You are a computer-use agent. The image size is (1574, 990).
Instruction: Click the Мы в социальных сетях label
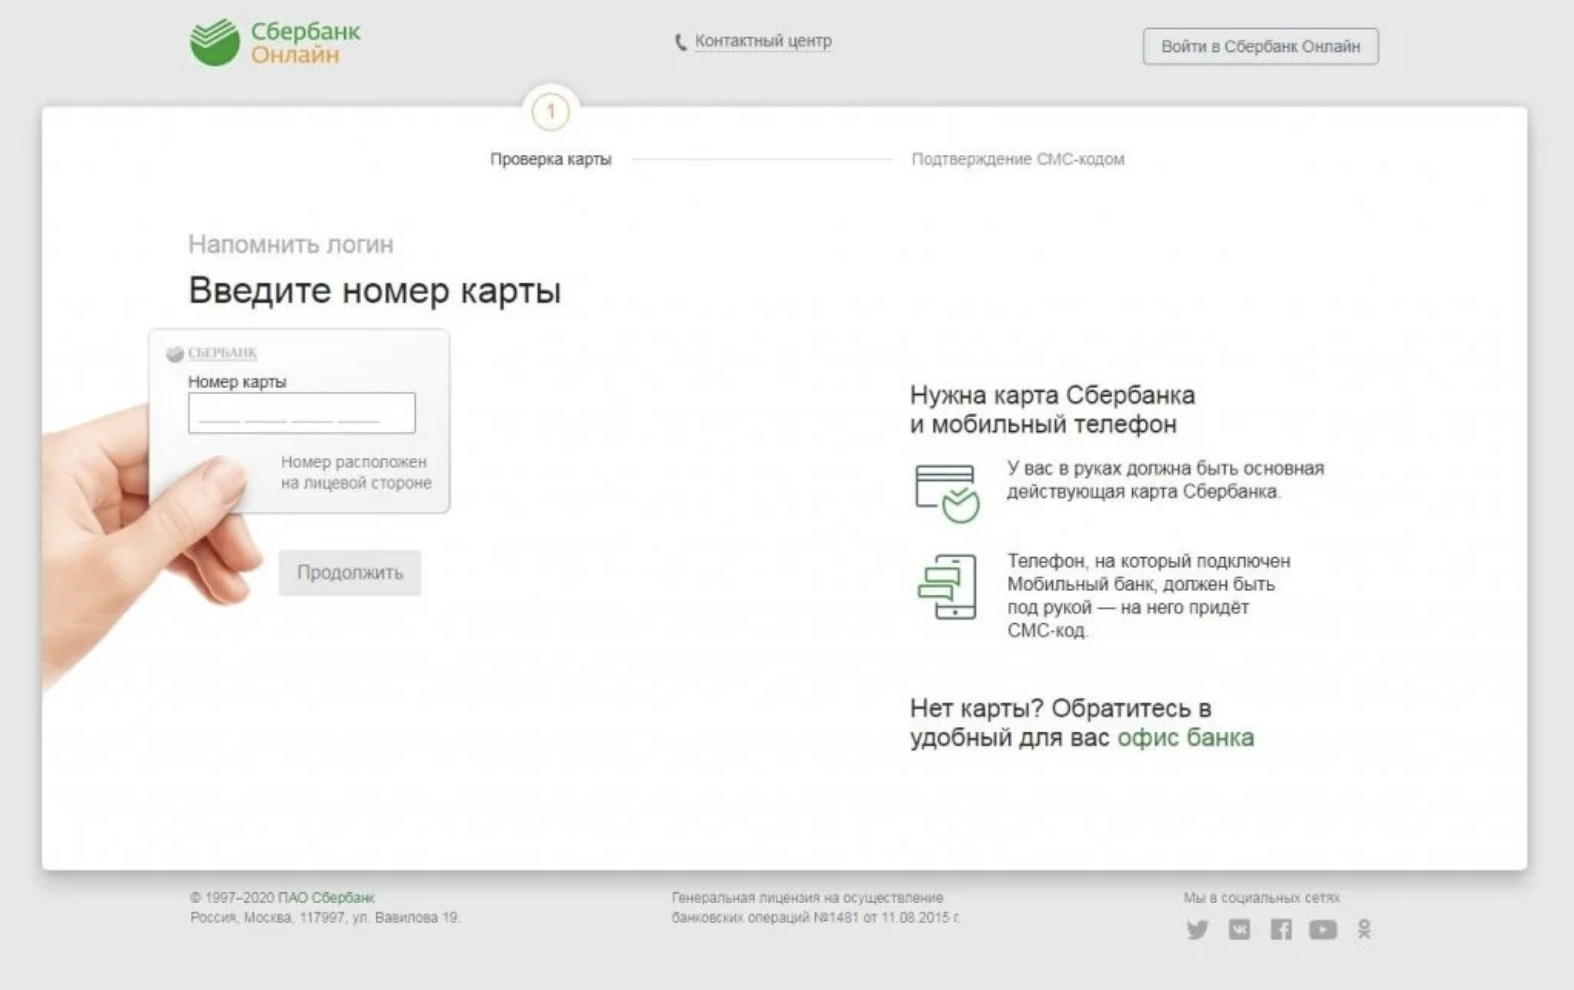click(1262, 898)
